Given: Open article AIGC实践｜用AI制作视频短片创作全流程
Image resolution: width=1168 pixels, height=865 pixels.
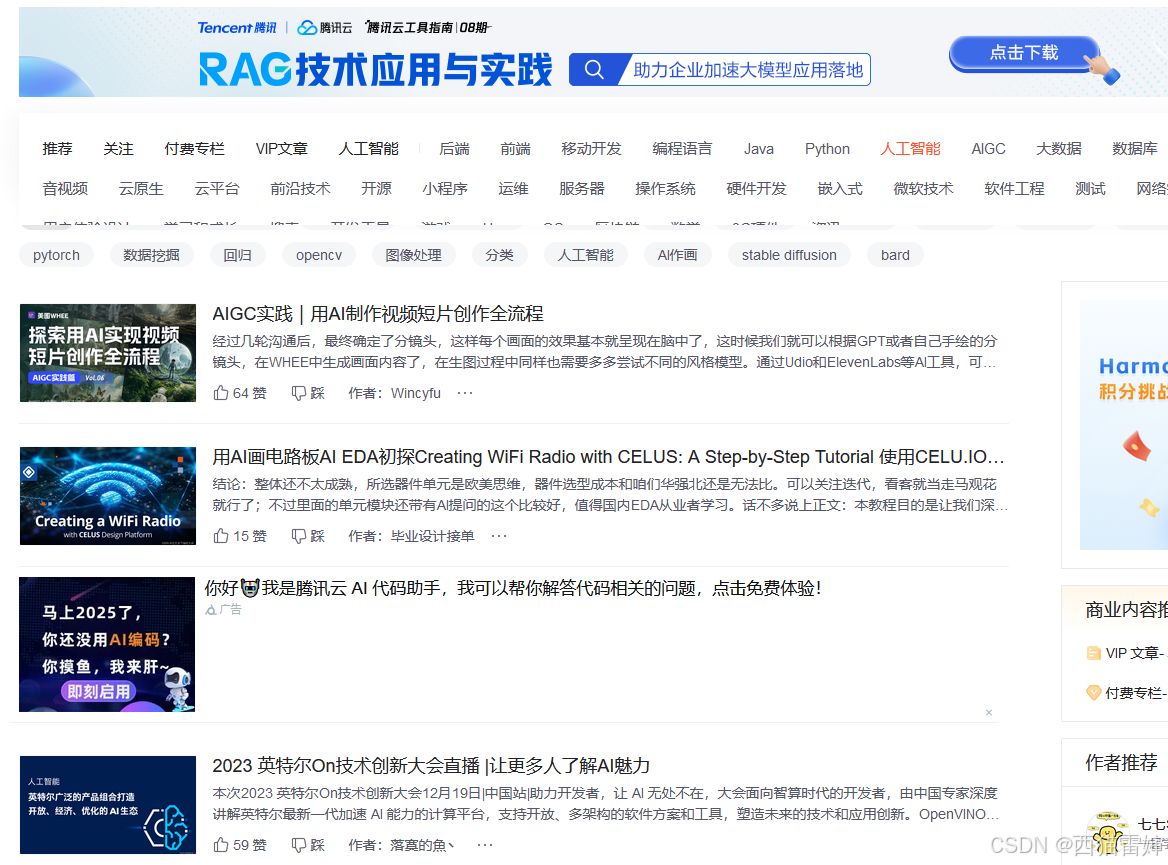Looking at the screenshot, I should coord(378,314).
